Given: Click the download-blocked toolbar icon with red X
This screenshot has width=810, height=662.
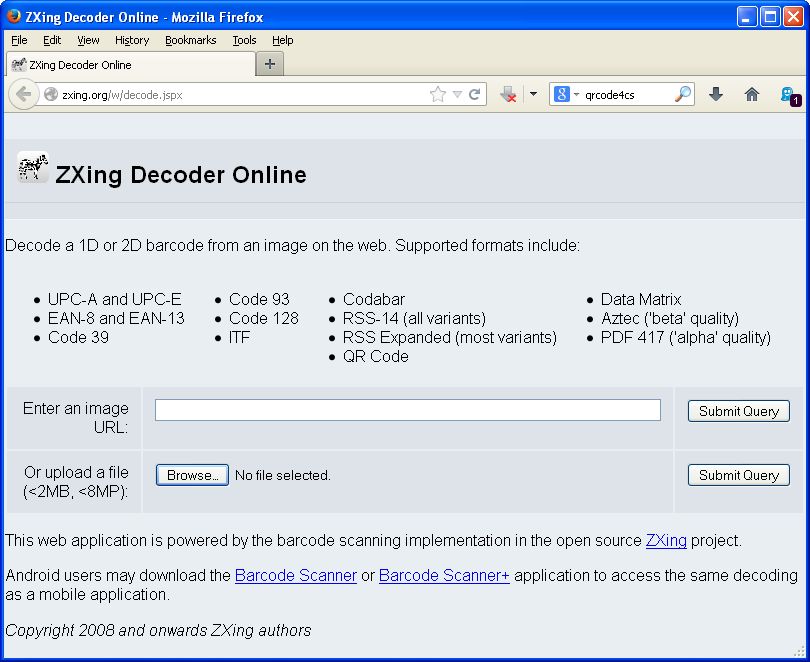Looking at the screenshot, I should pyautogui.click(x=508, y=94).
